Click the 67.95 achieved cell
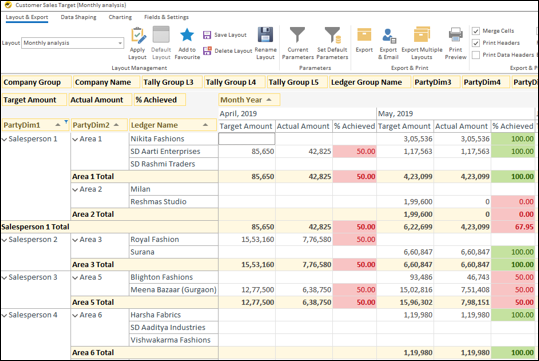539x361 pixels. point(513,227)
